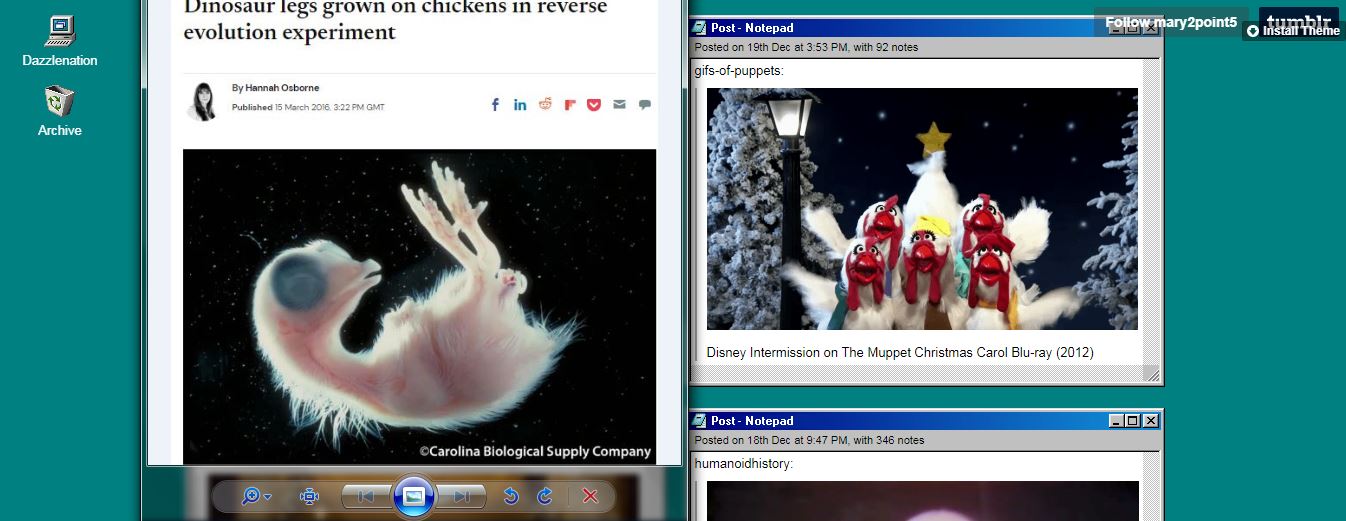Click Notepad icon in second Post window title

tap(700, 421)
